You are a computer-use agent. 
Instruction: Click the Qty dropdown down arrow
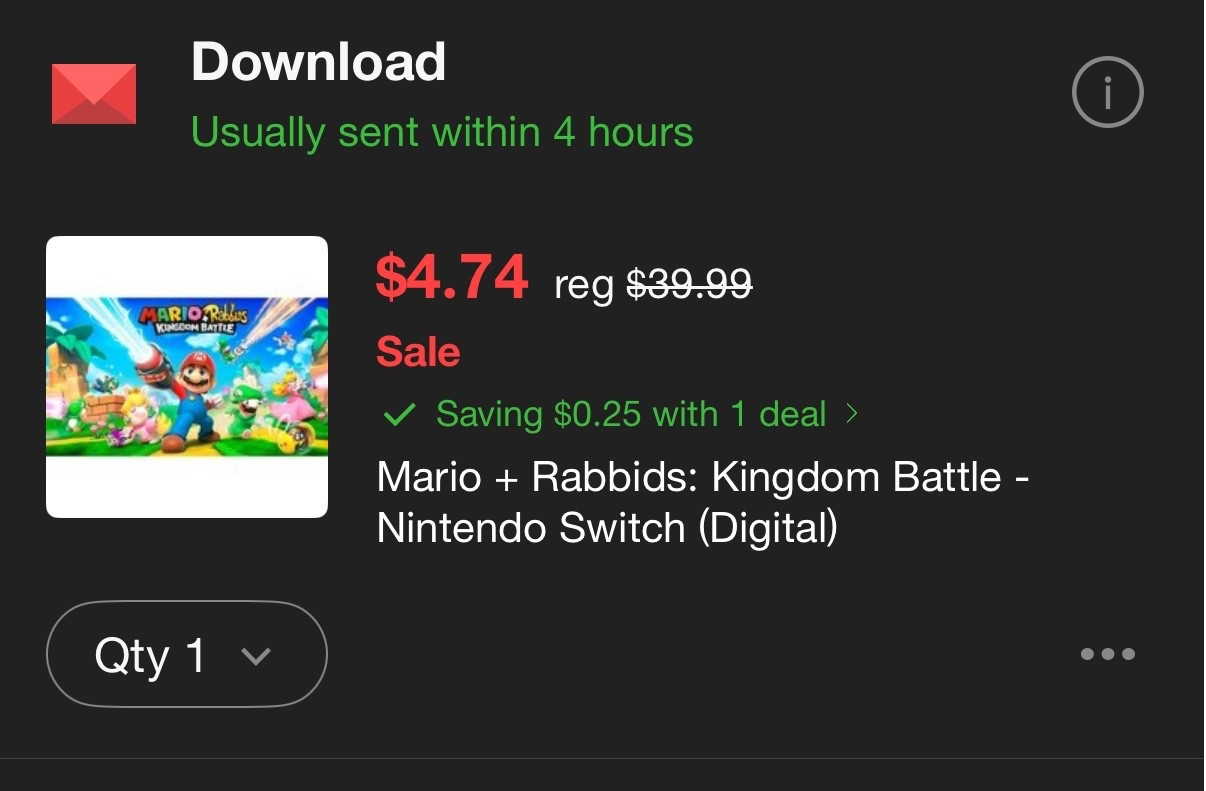pos(256,657)
